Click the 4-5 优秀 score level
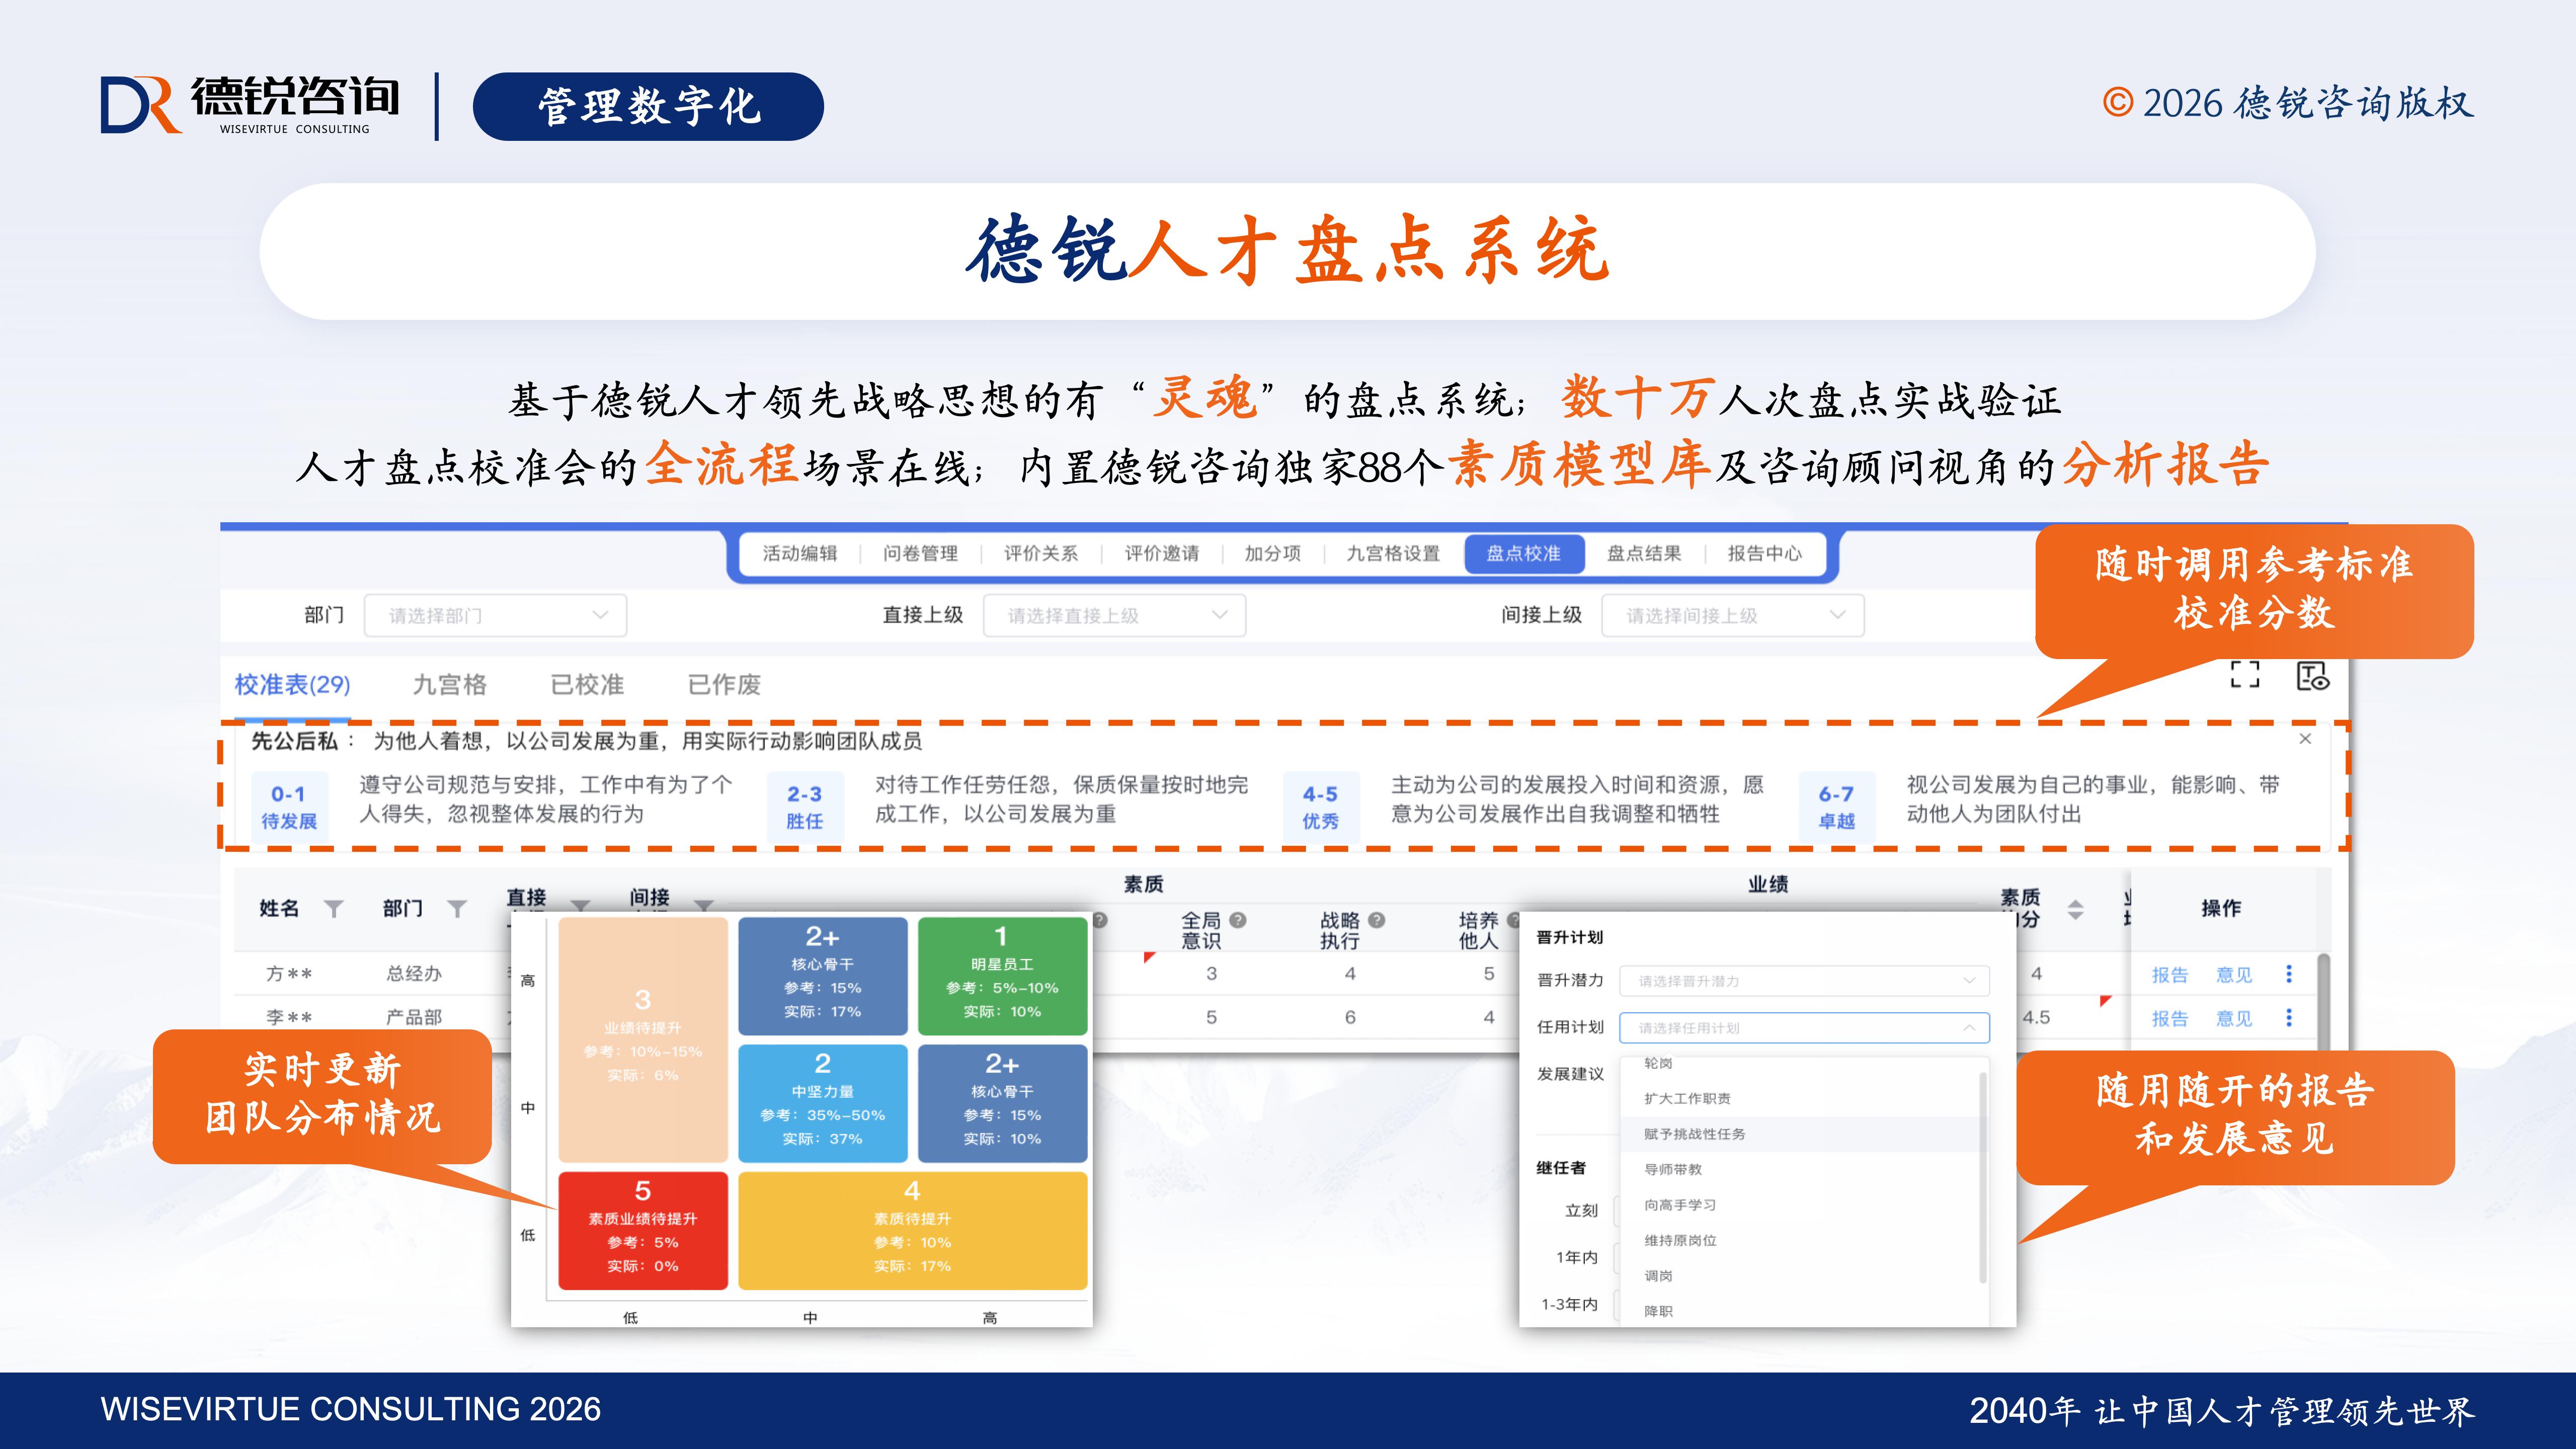This screenshot has width=2576, height=1449. tap(1320, 806)
